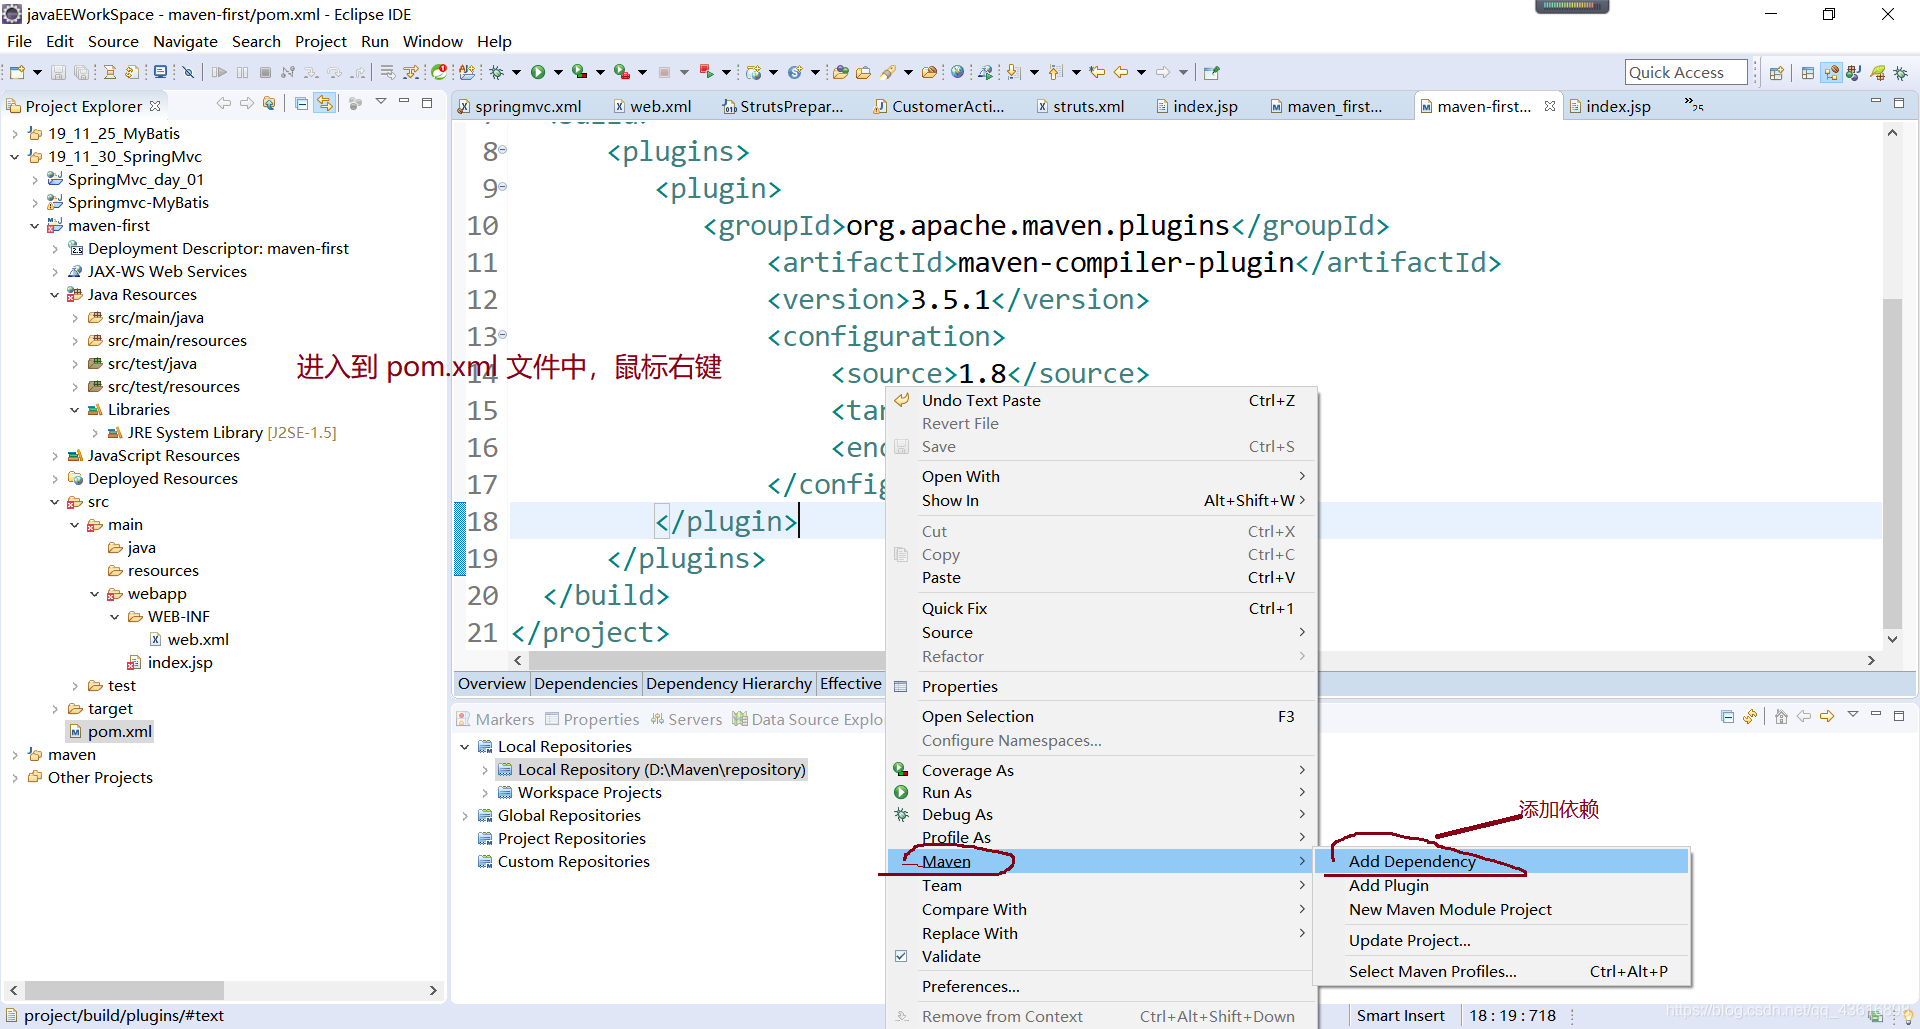Close the Project Explorer view tab

(155, 106)
